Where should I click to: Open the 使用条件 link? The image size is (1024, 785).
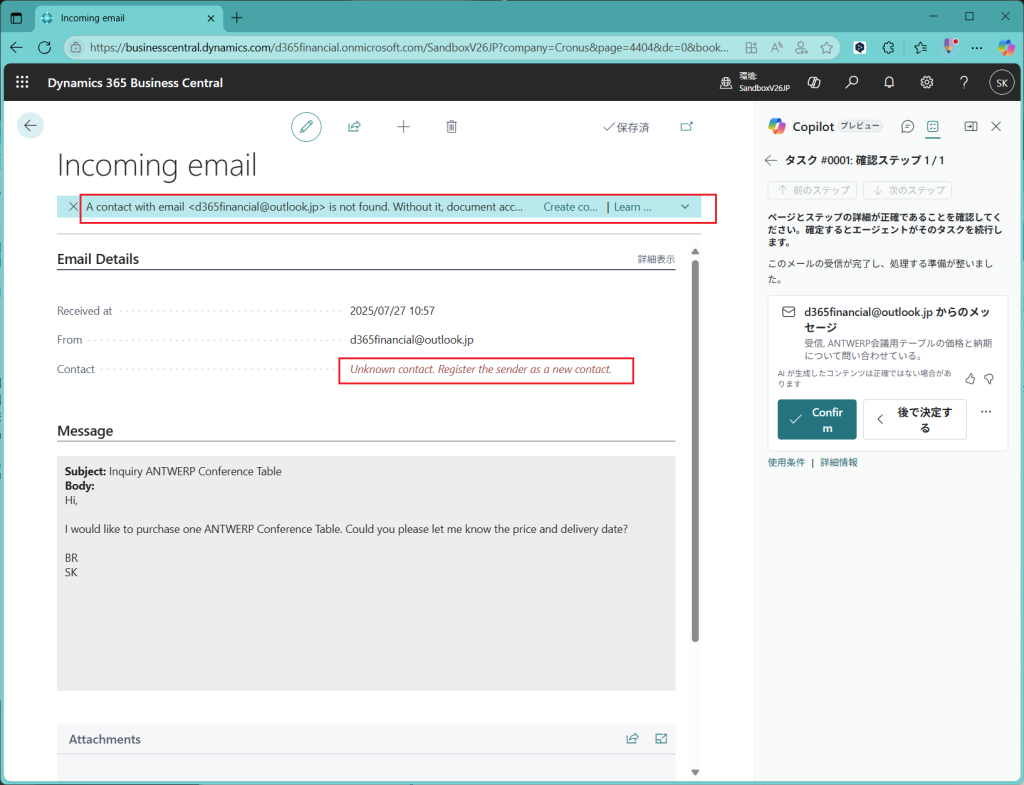[x=786, y=462]
